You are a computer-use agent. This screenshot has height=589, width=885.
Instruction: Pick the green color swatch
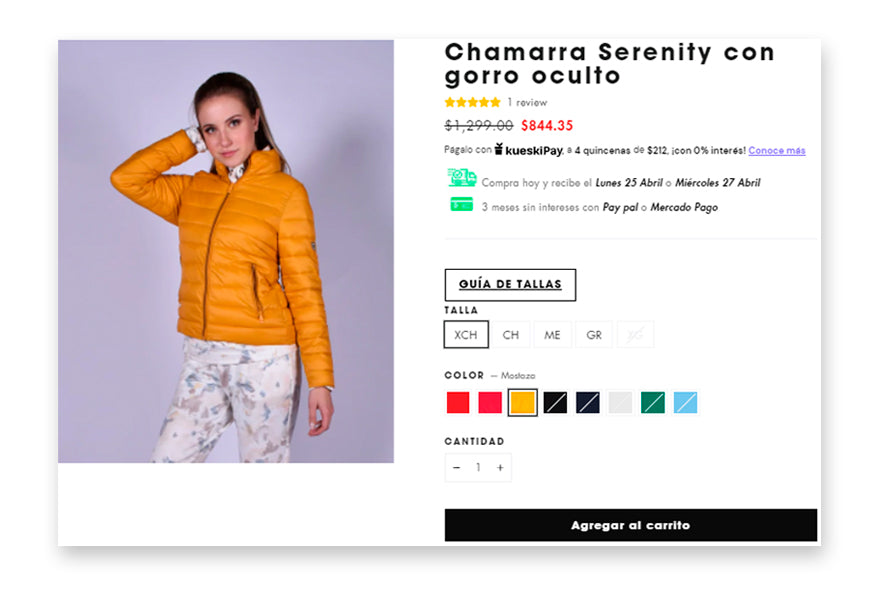point(653,403)
